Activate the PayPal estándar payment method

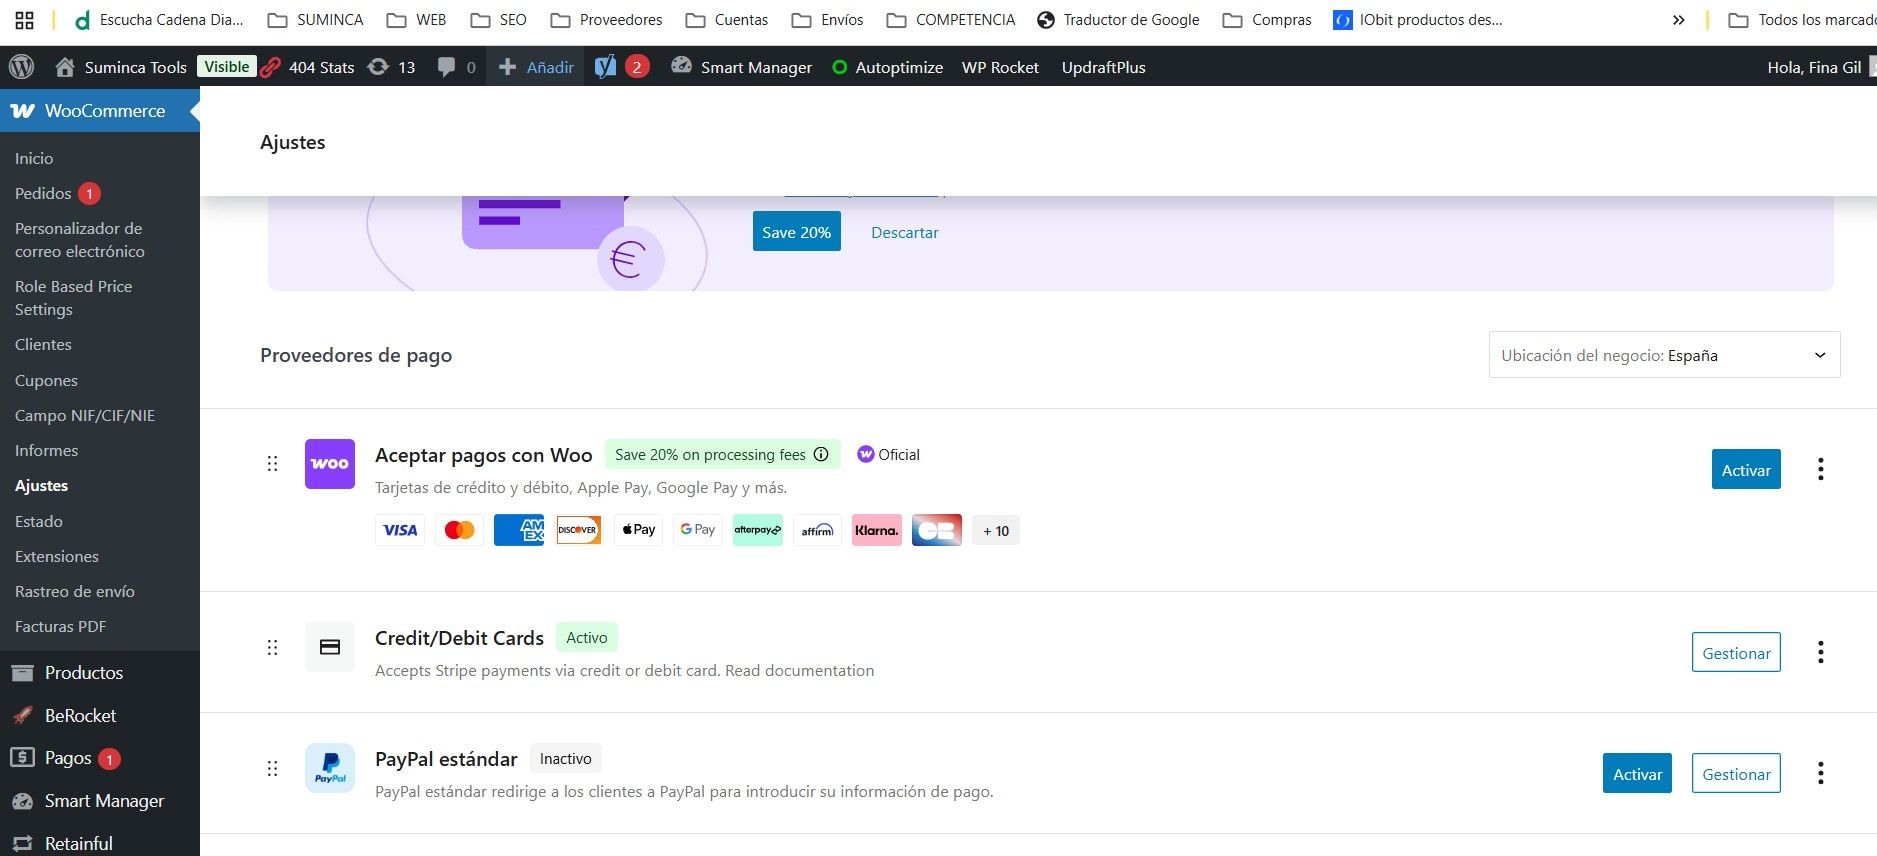tap(1637, 774)
